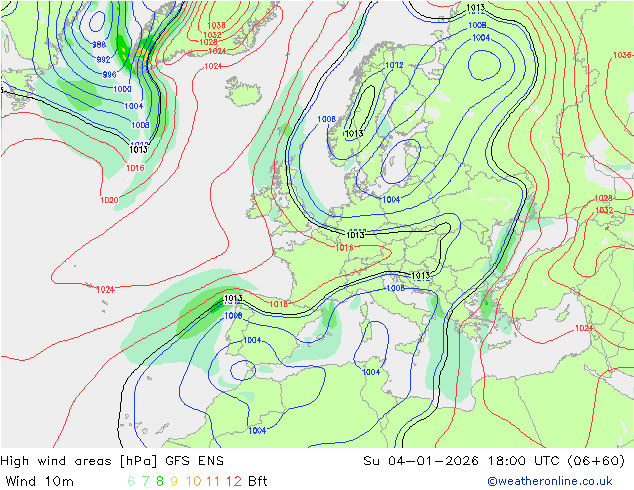Viewport: 634px width, 490px height.
Task: Click the red 1024 label near the Azores
Action: (105, 289)
